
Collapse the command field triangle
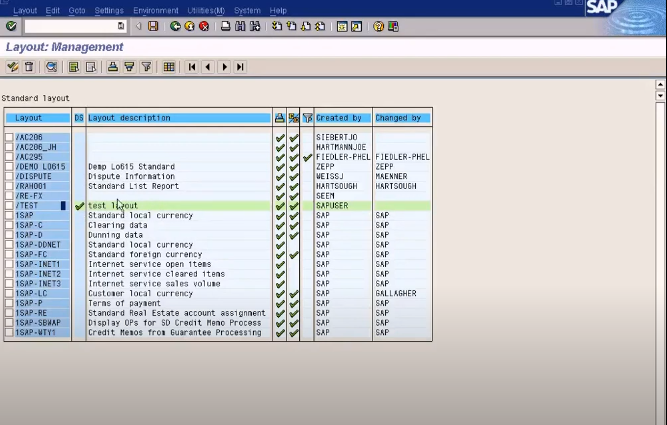(138, 26)
